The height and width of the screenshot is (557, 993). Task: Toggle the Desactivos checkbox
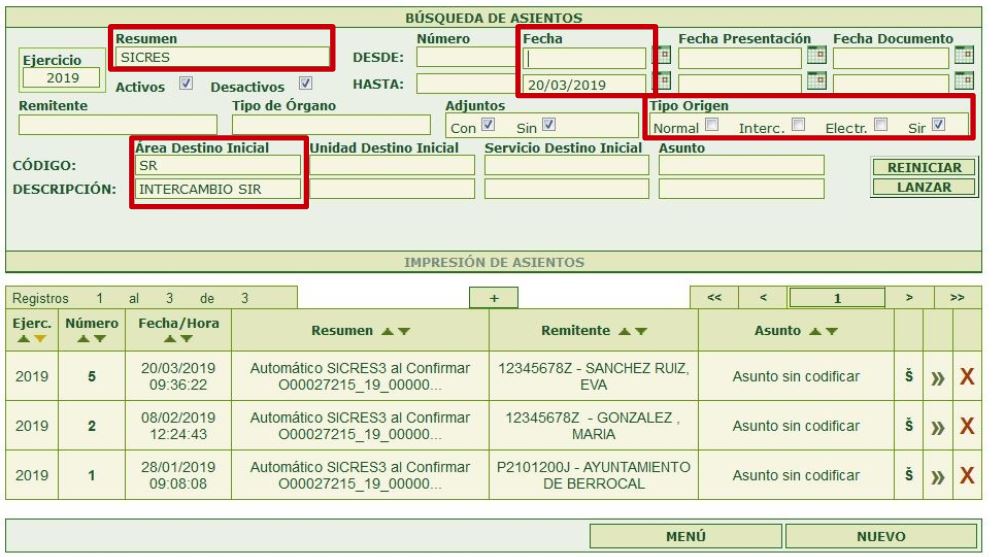(305, 83)
